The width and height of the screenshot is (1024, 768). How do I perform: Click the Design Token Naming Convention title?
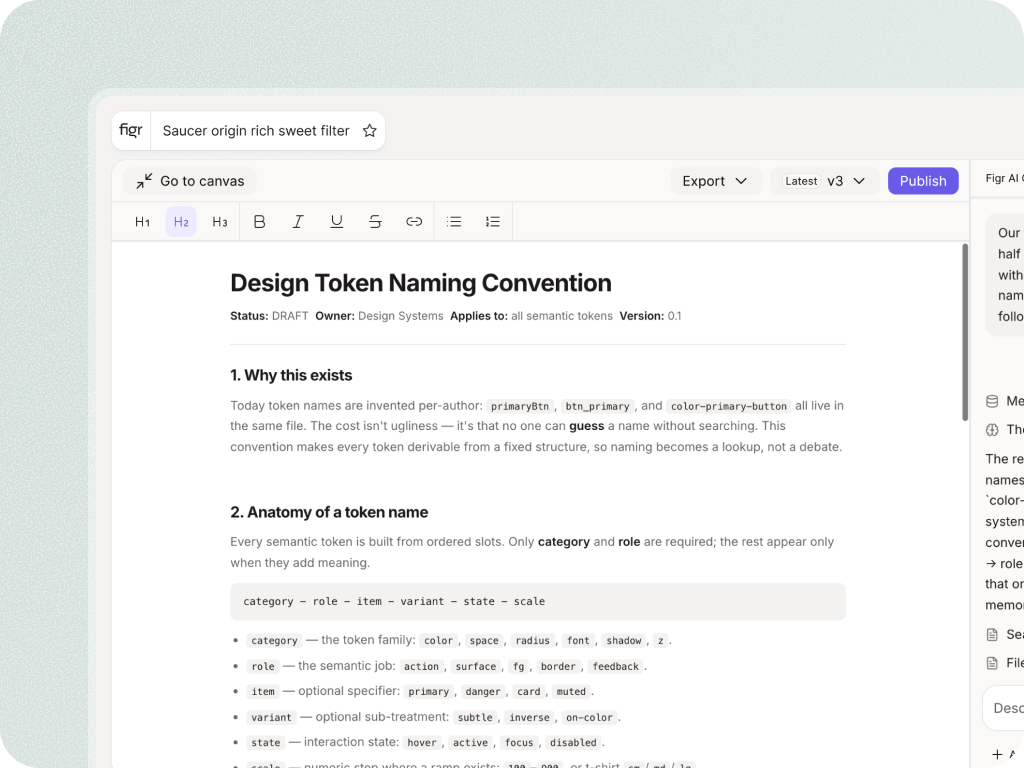tap(421, 283)
